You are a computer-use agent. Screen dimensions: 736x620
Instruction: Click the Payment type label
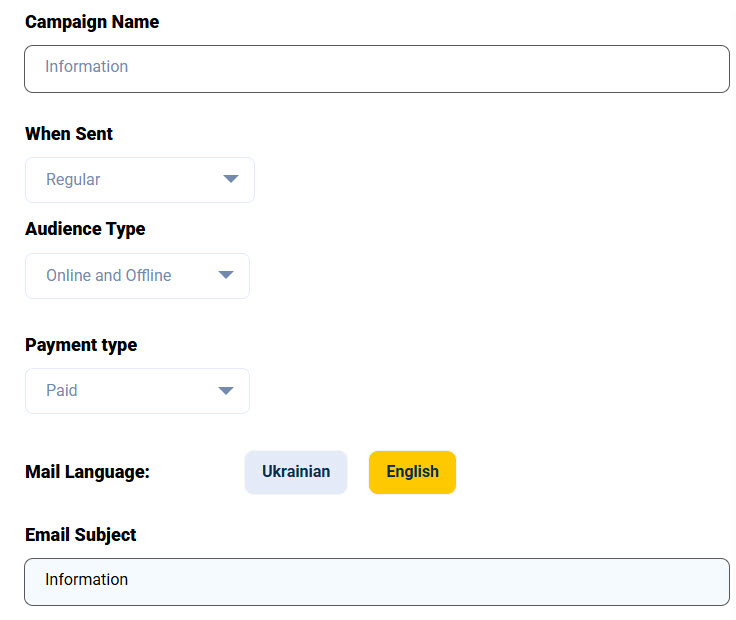(81, 345)
